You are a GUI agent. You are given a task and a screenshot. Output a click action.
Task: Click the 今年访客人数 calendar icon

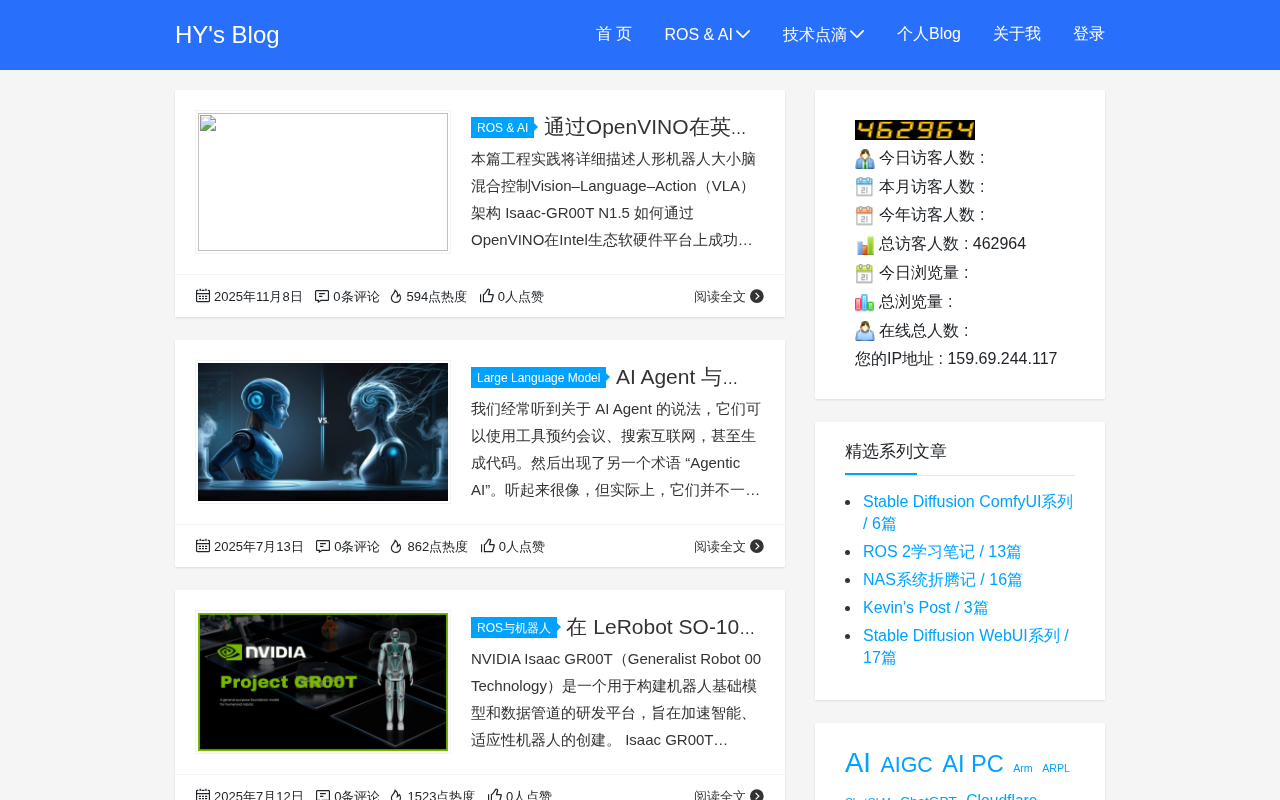click(865, 215)
